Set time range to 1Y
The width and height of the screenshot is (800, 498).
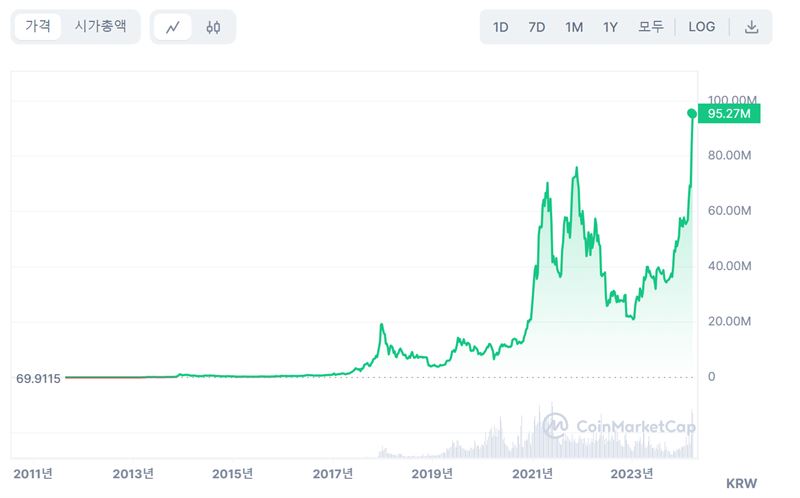coord(610,27)
